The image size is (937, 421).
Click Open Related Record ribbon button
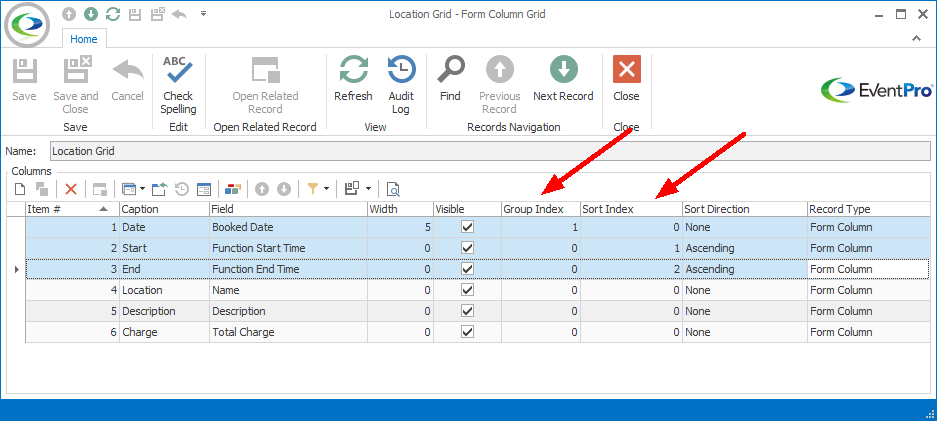[265, 85]
